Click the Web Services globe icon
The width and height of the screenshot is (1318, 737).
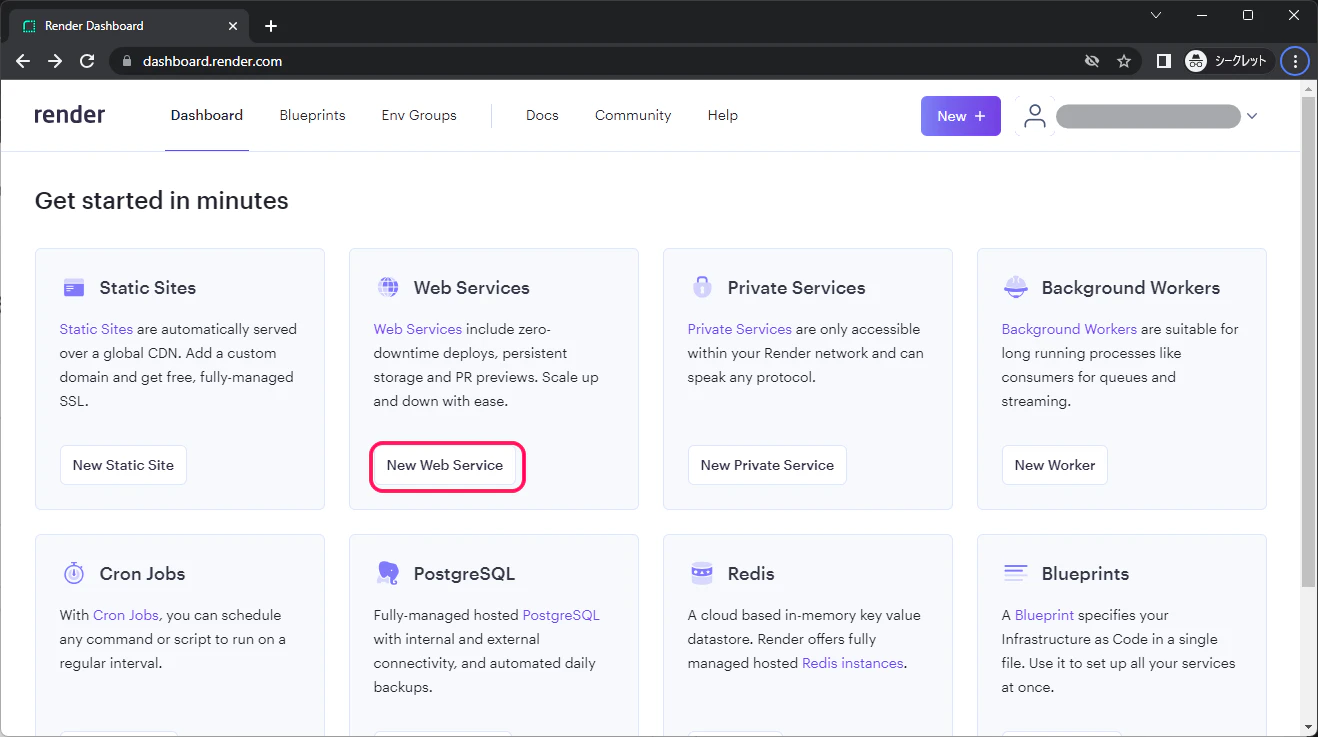point(388,288)
